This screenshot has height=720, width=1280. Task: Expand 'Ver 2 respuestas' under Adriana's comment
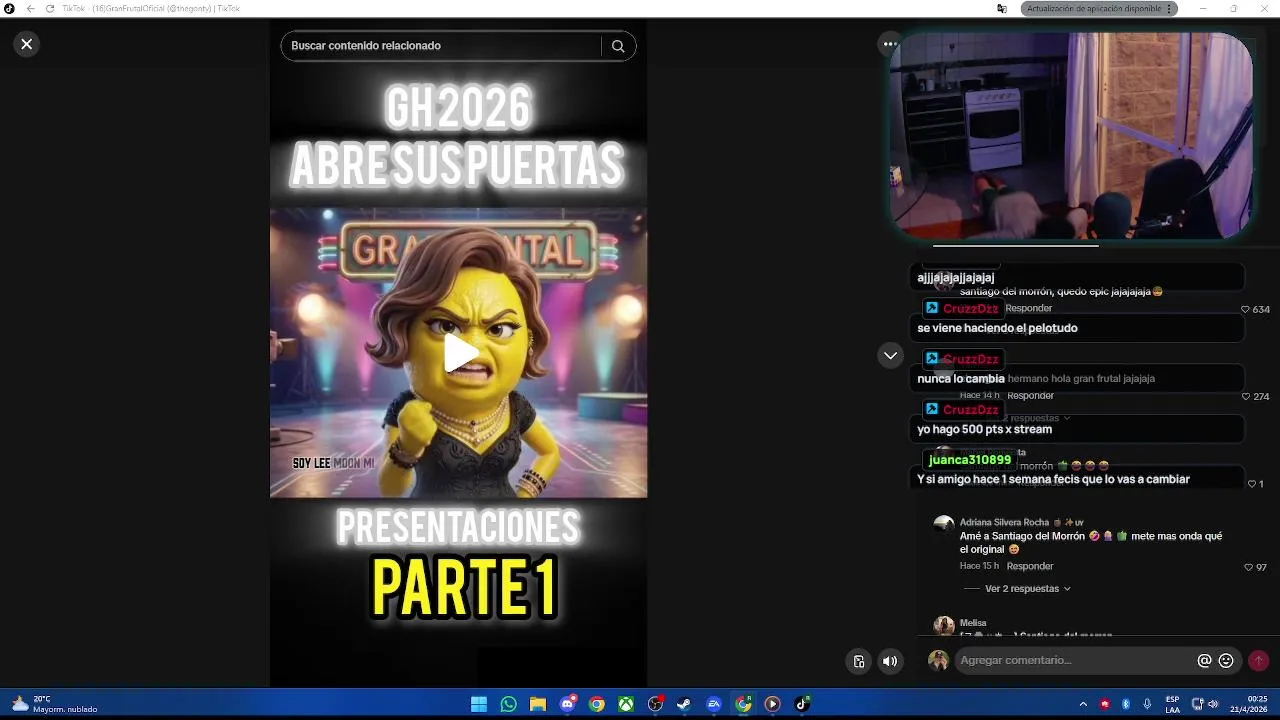(1027, 589)
